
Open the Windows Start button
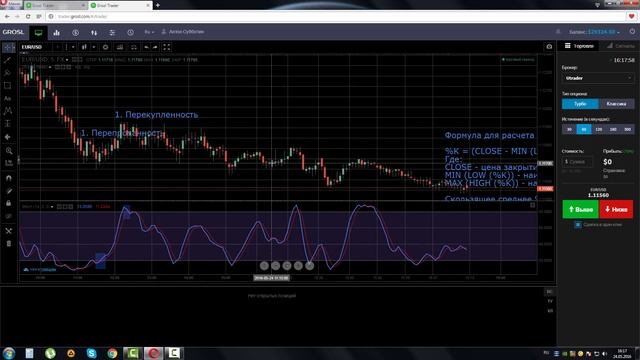coord(9,353)
